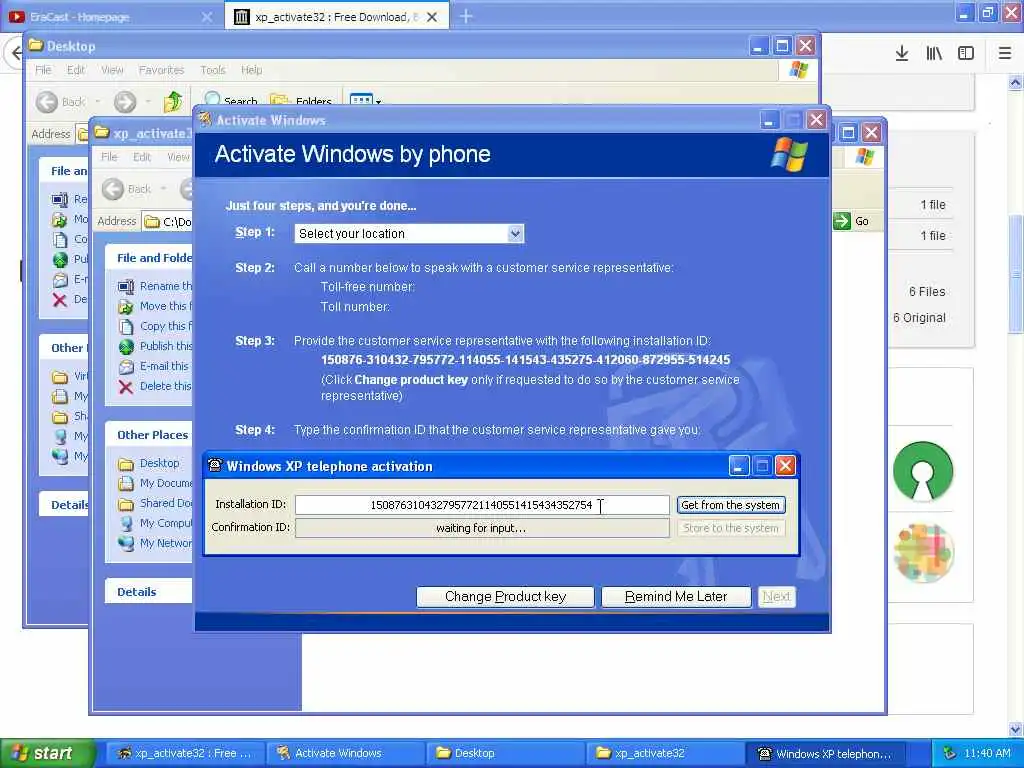Open My Documents link in Other Places
This screenshot has width=1024, height=768.
(166, 483)
